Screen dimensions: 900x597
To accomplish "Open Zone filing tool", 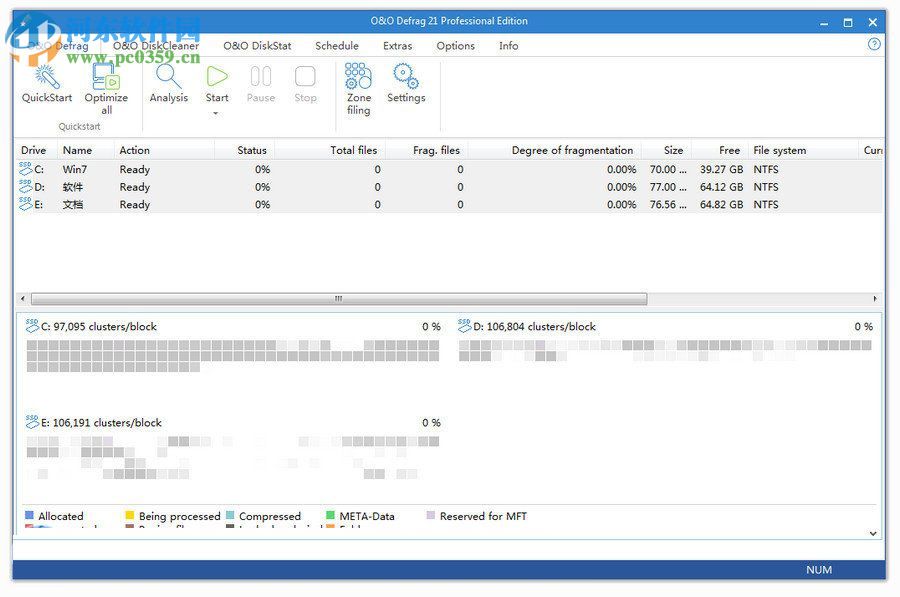I will [x=358, y=76].
